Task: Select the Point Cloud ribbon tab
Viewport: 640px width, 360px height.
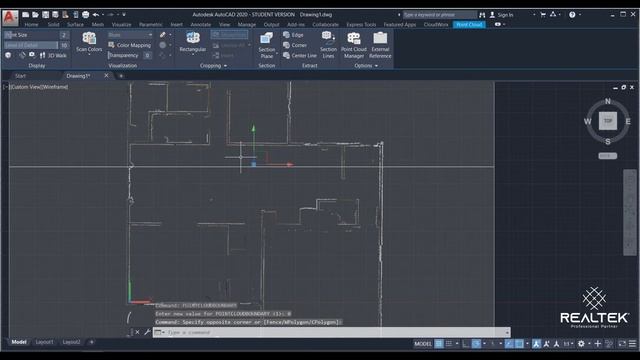Action: tap(469, 24)
